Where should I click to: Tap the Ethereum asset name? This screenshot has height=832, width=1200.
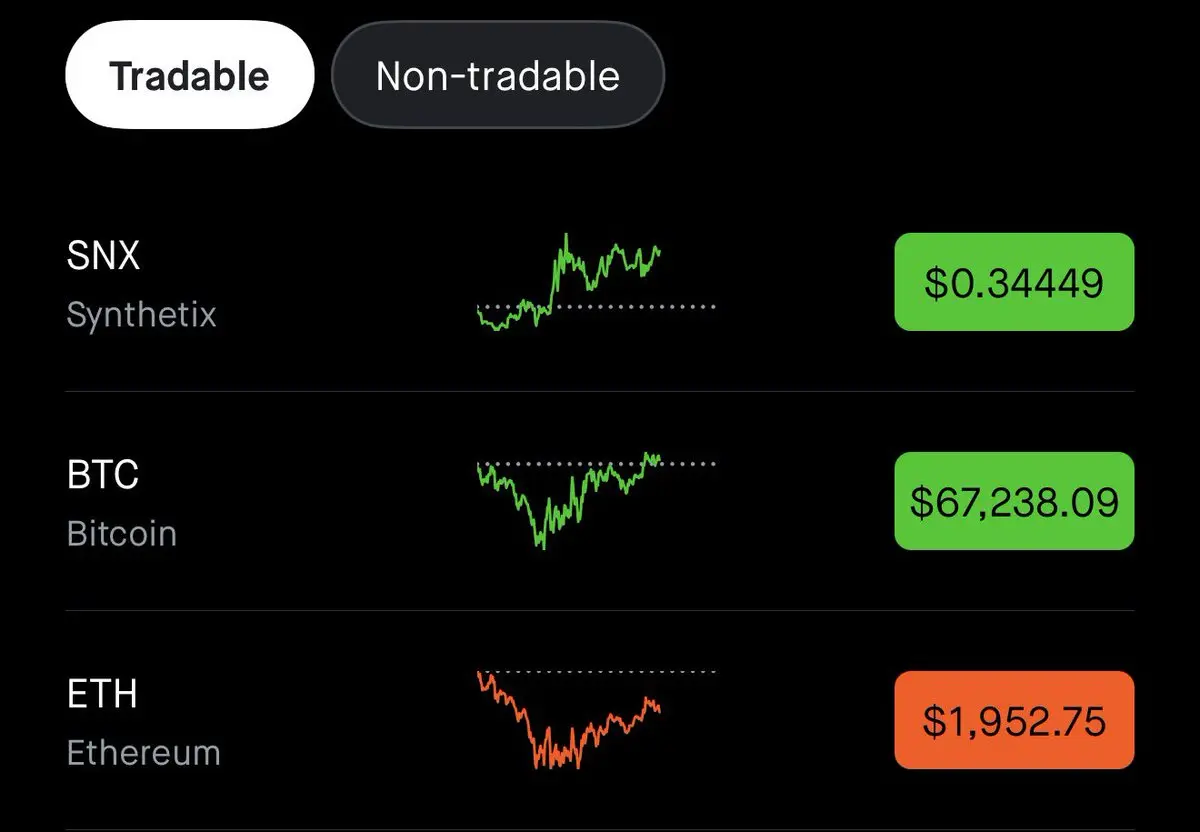143,752
